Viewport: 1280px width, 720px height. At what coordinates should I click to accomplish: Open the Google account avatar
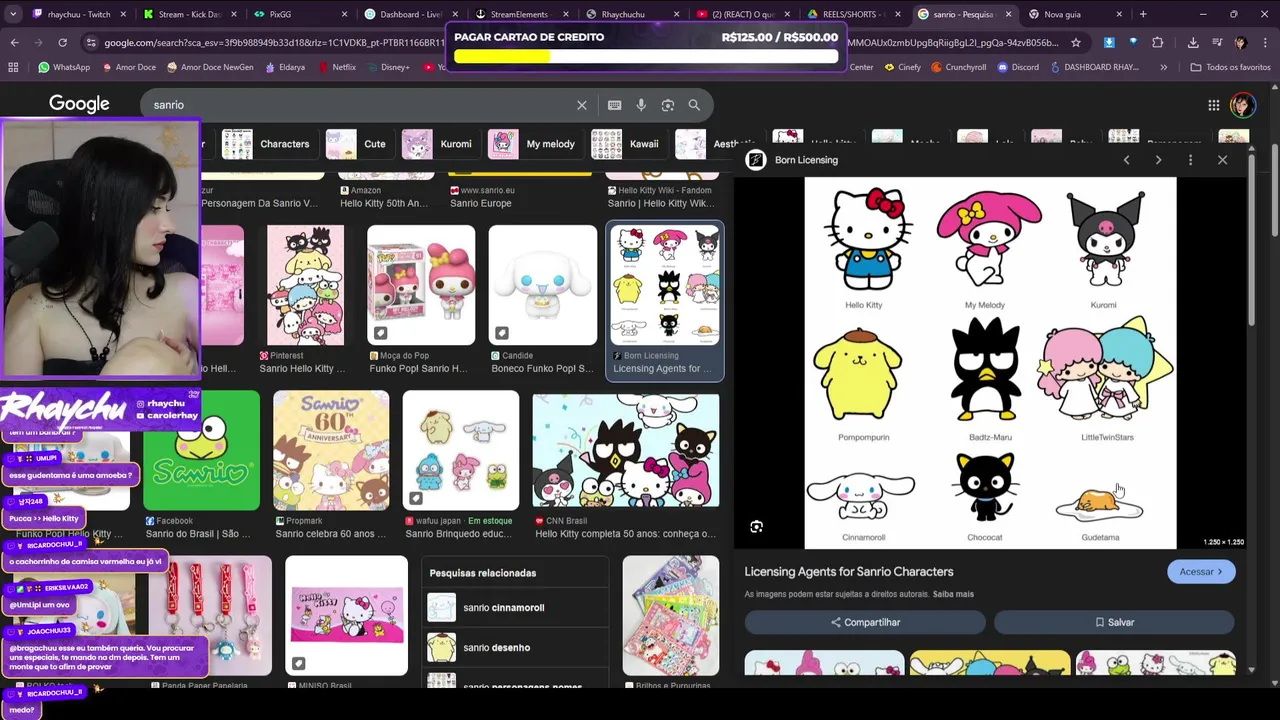1242,105
